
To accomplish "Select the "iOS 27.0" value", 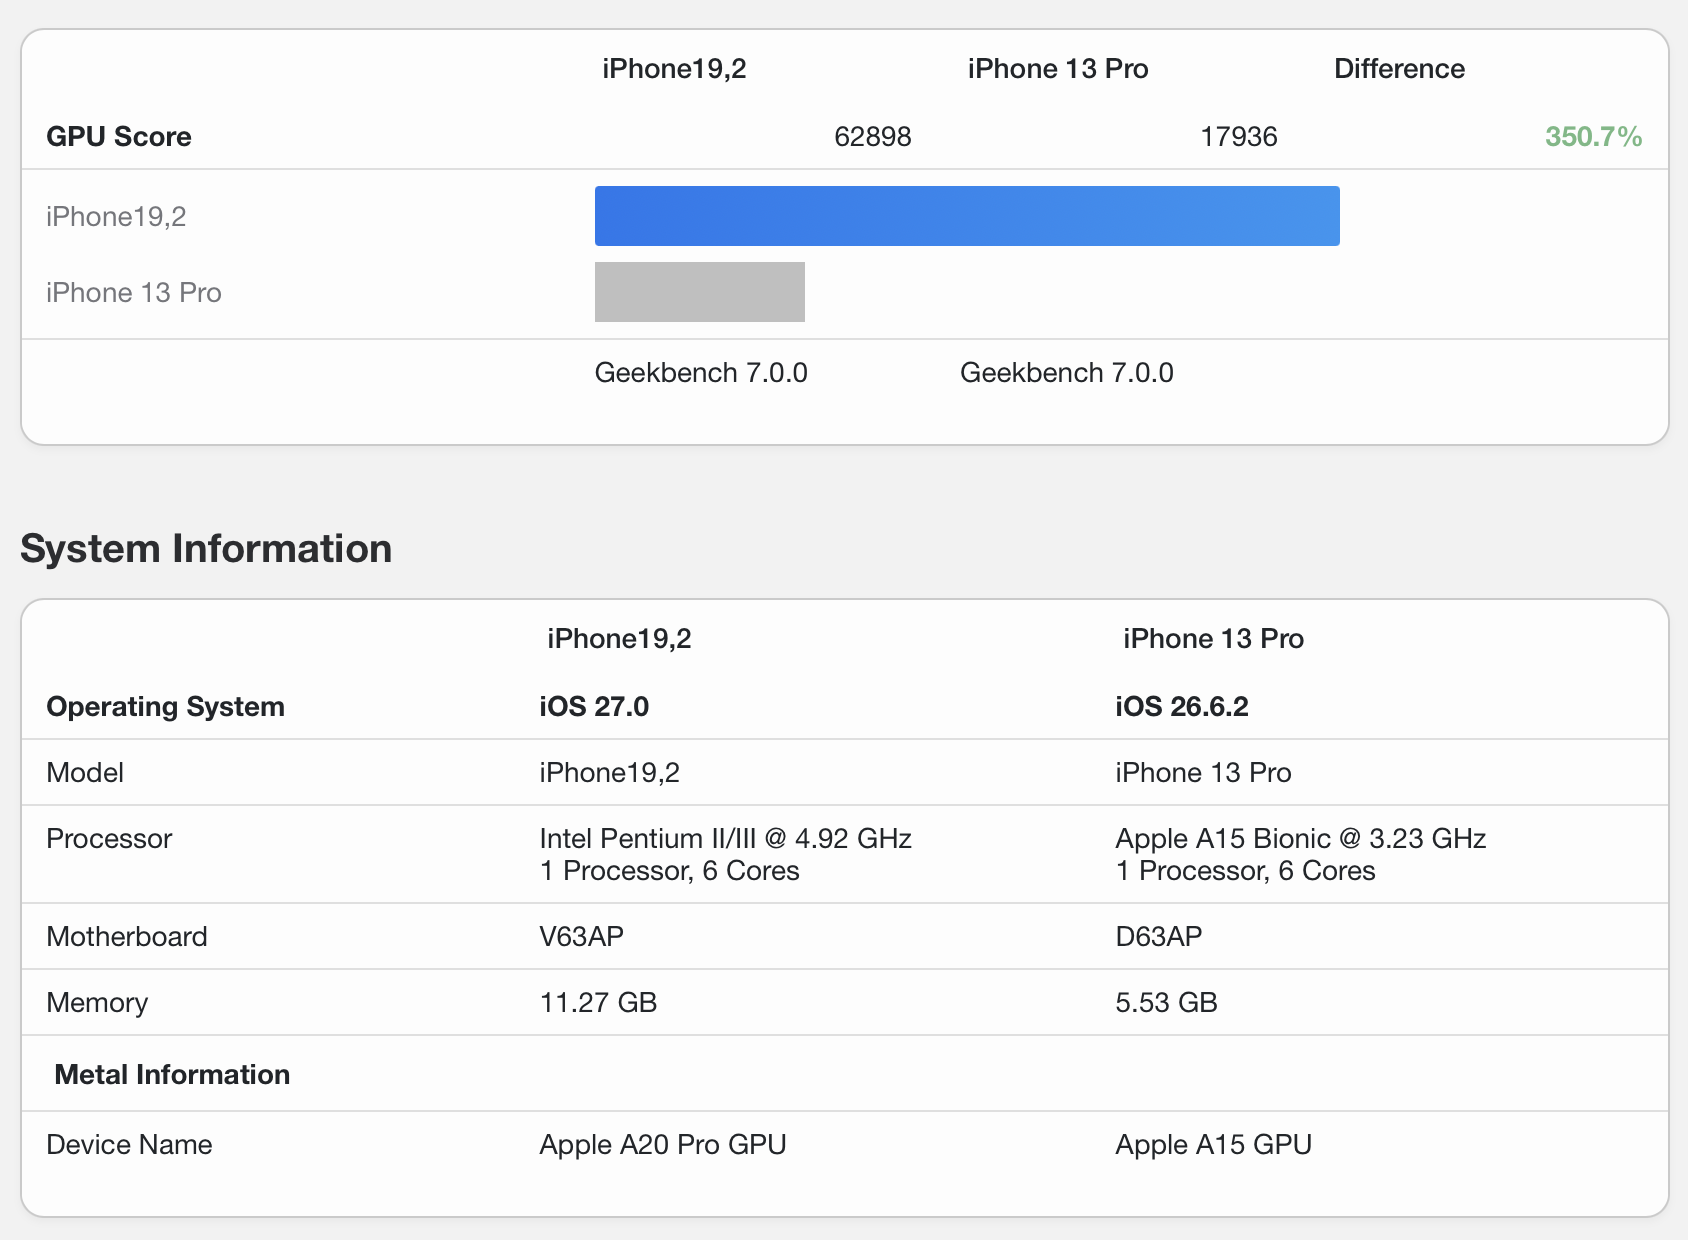I will [595, 706].
